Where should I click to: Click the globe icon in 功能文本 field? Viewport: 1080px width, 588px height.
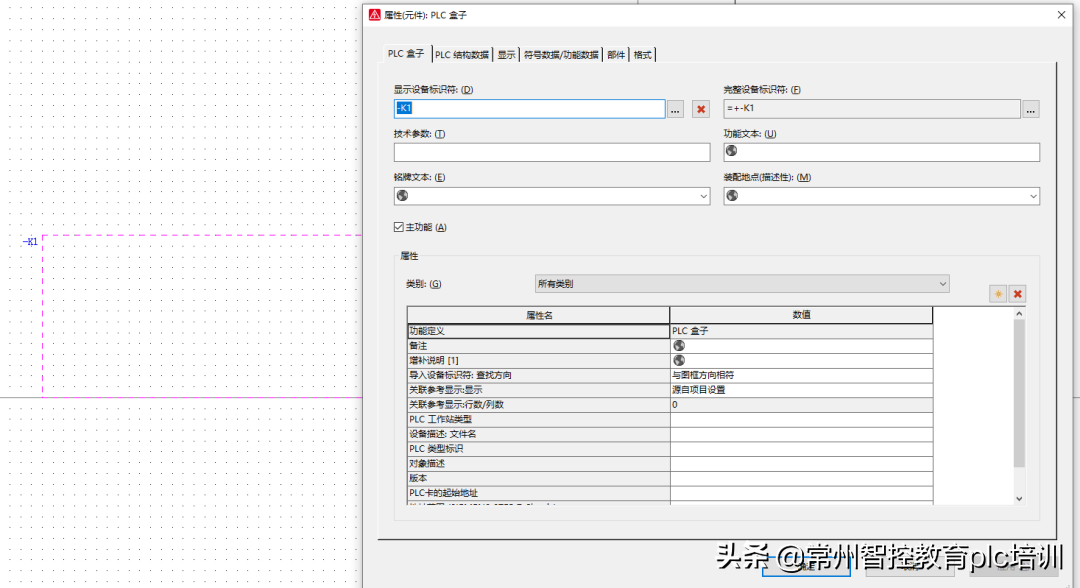(x=731, y=152)
